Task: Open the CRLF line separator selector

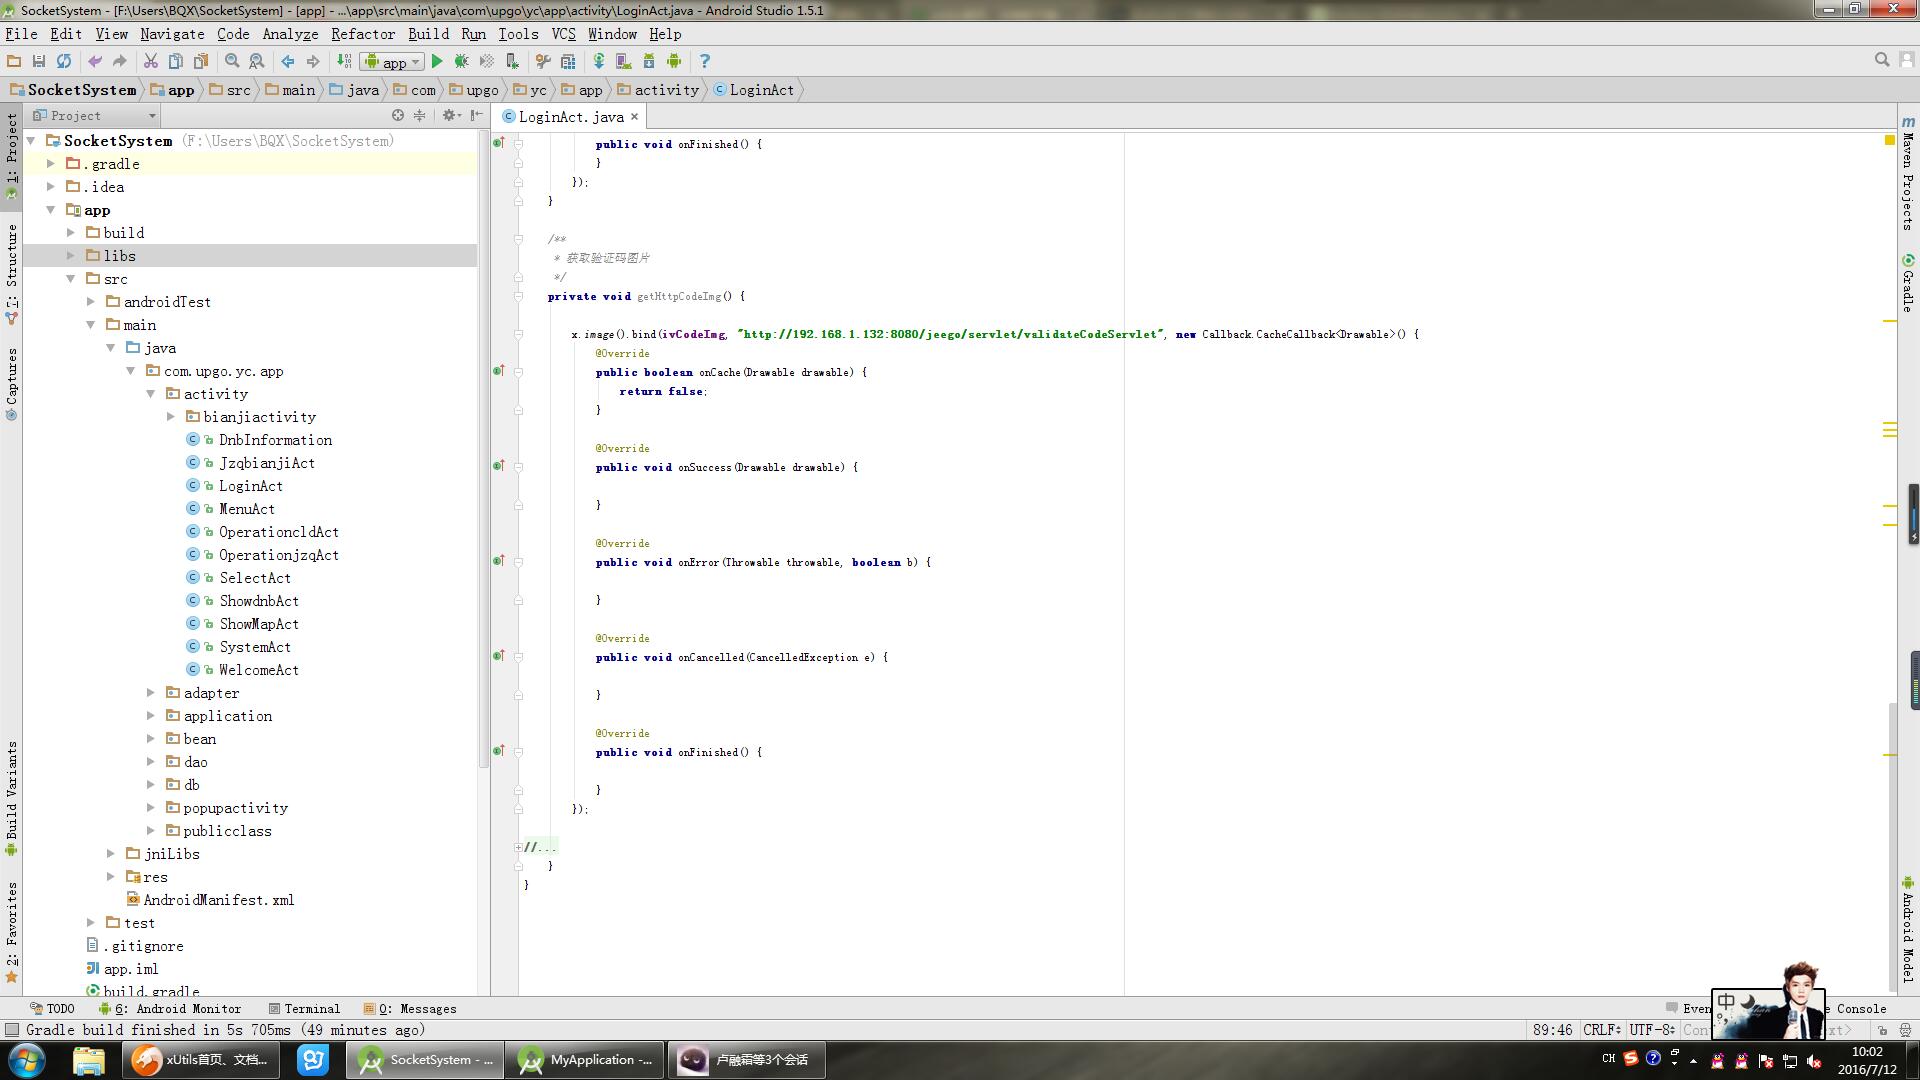Action: 1601,1030
